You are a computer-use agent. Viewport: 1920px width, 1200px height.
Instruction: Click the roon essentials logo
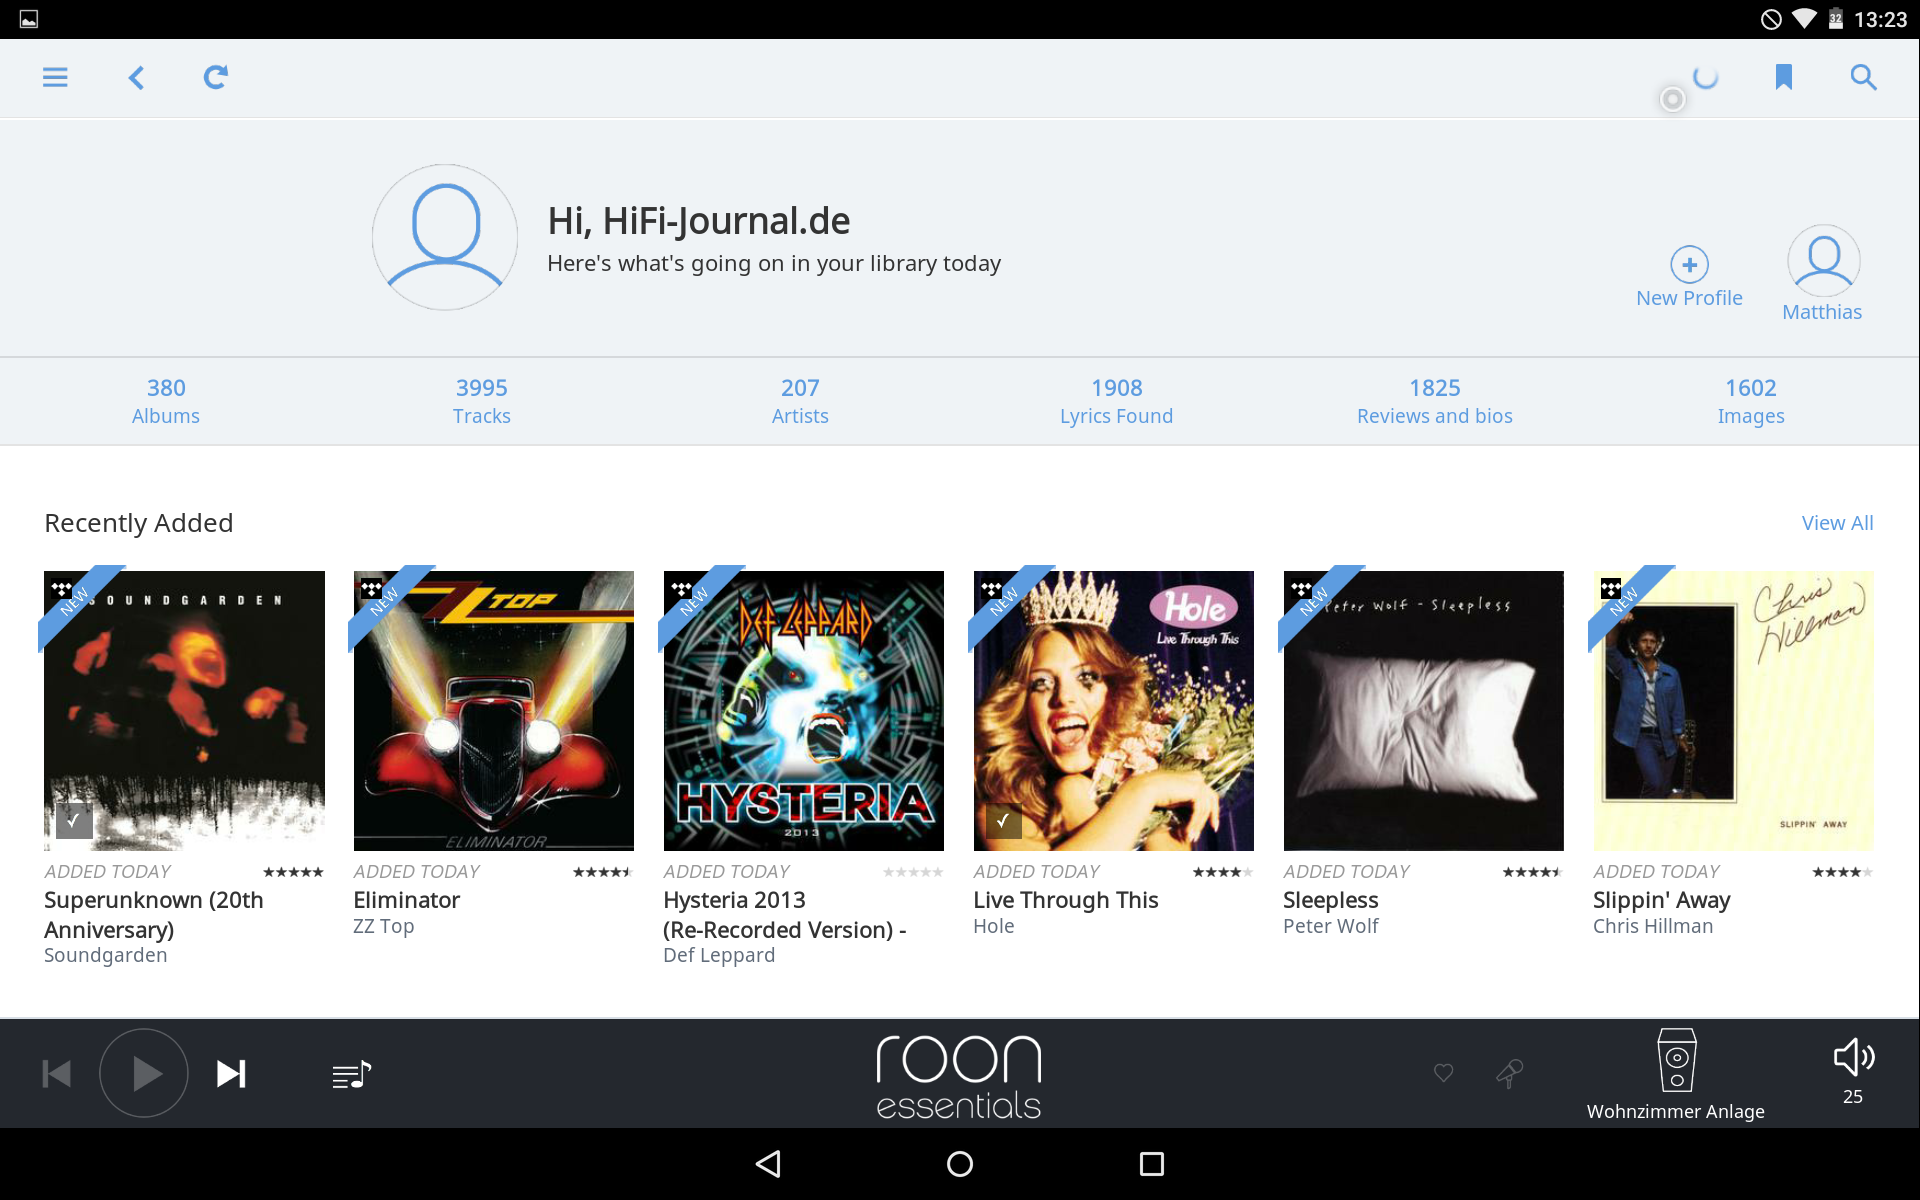(x=959, y=1076)
